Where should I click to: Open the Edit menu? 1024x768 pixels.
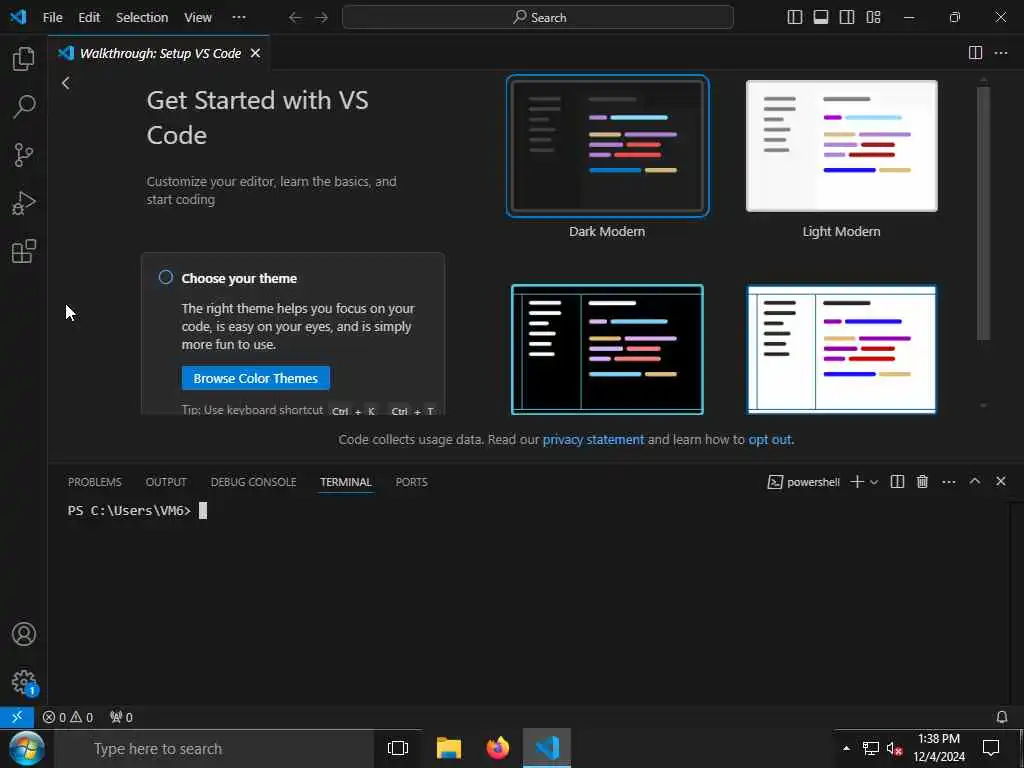[89, 18]
